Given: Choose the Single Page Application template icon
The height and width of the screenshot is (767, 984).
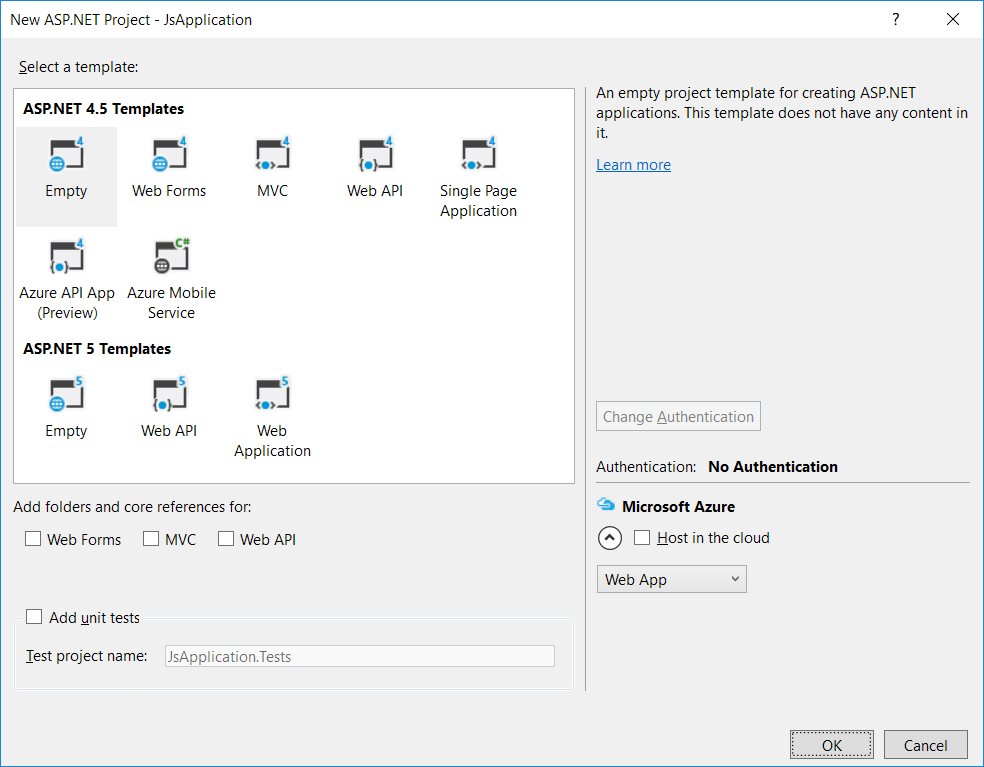Looking at the screenshot, I should click(x=478, y=154).
